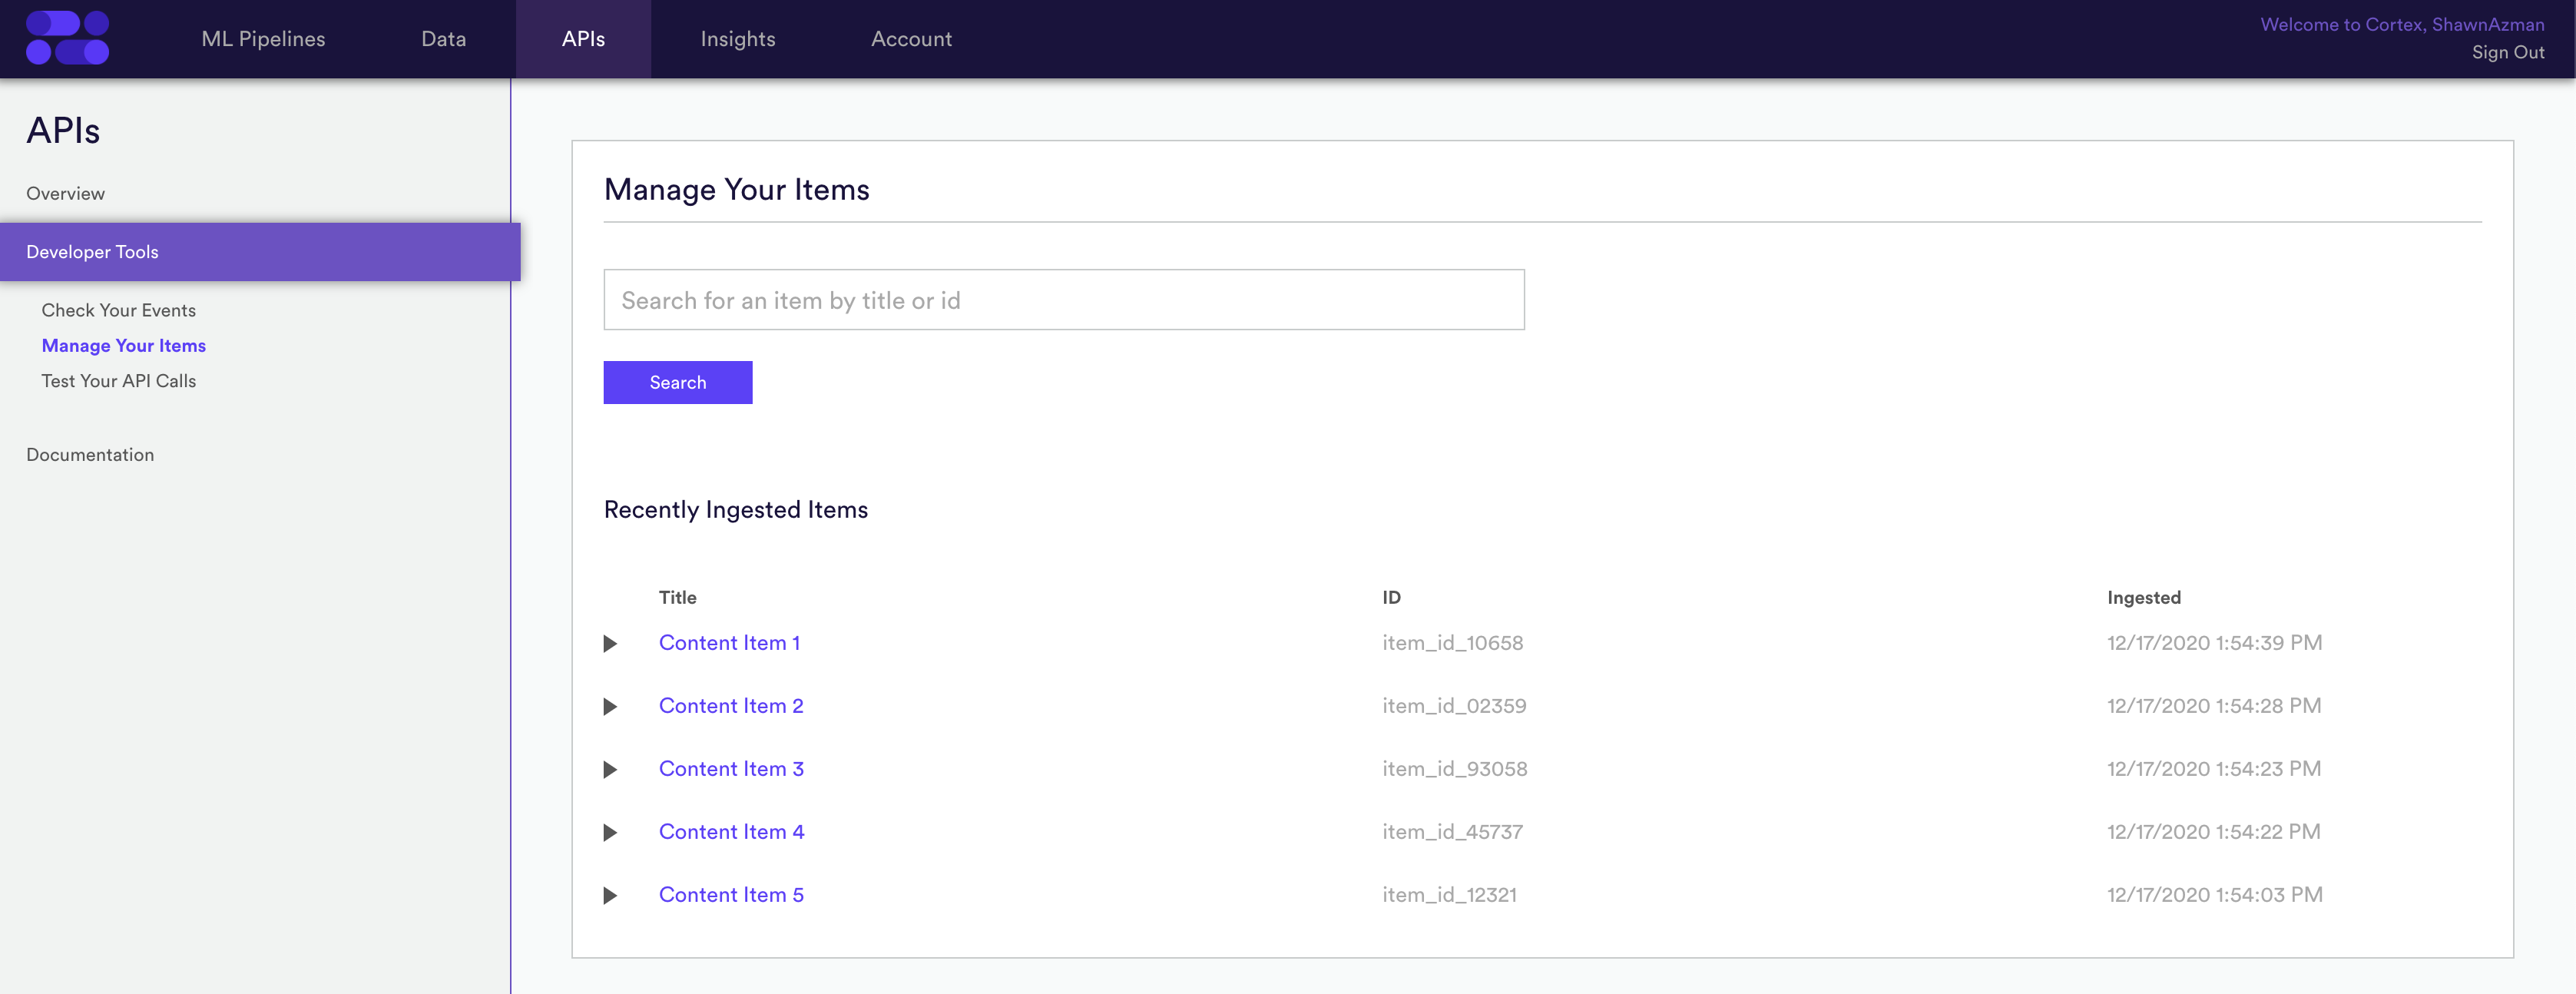This screenshot has height=994, width=2576.
Task: Go to the Insights tab
Action: point(737,39)
